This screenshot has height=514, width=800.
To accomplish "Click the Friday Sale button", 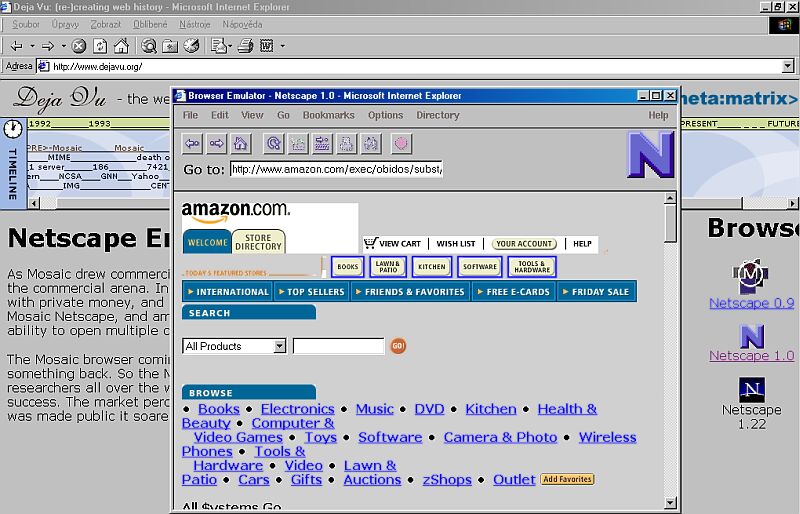I will tap(596, 291).
